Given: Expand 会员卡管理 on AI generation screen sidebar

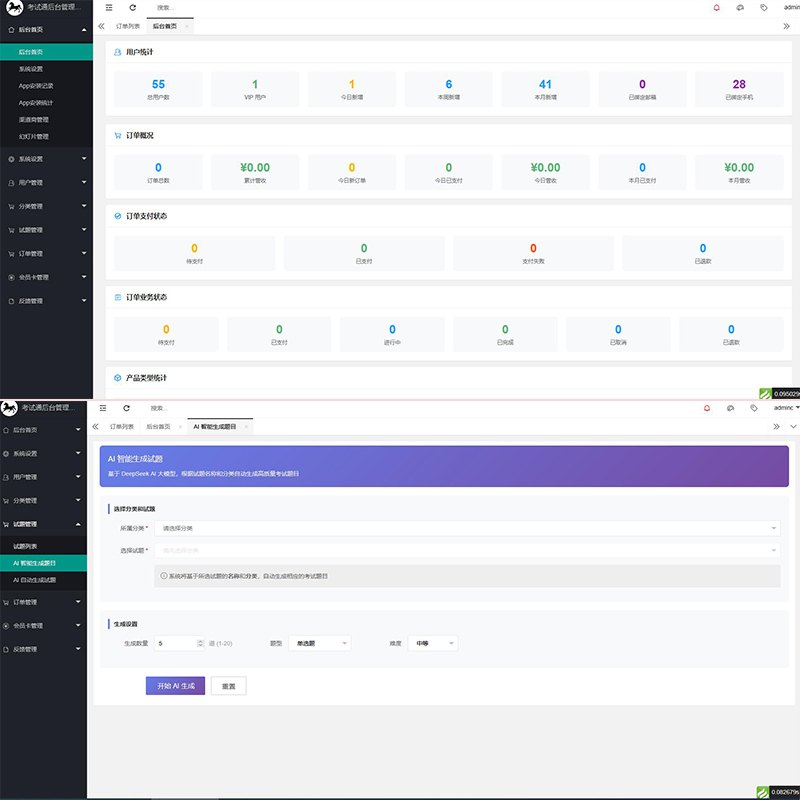Looking at the screenshot, I should pos(43,626).
